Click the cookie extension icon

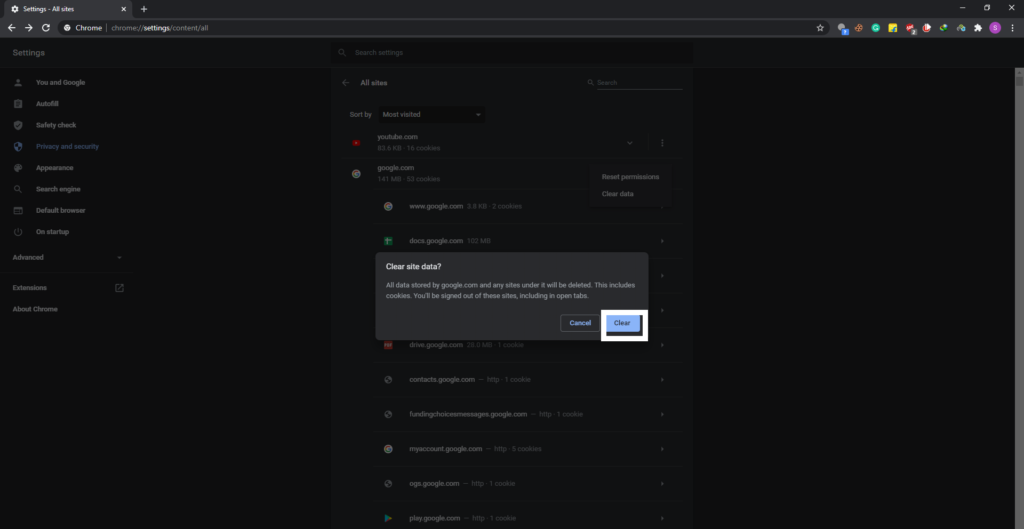point(859,28)
